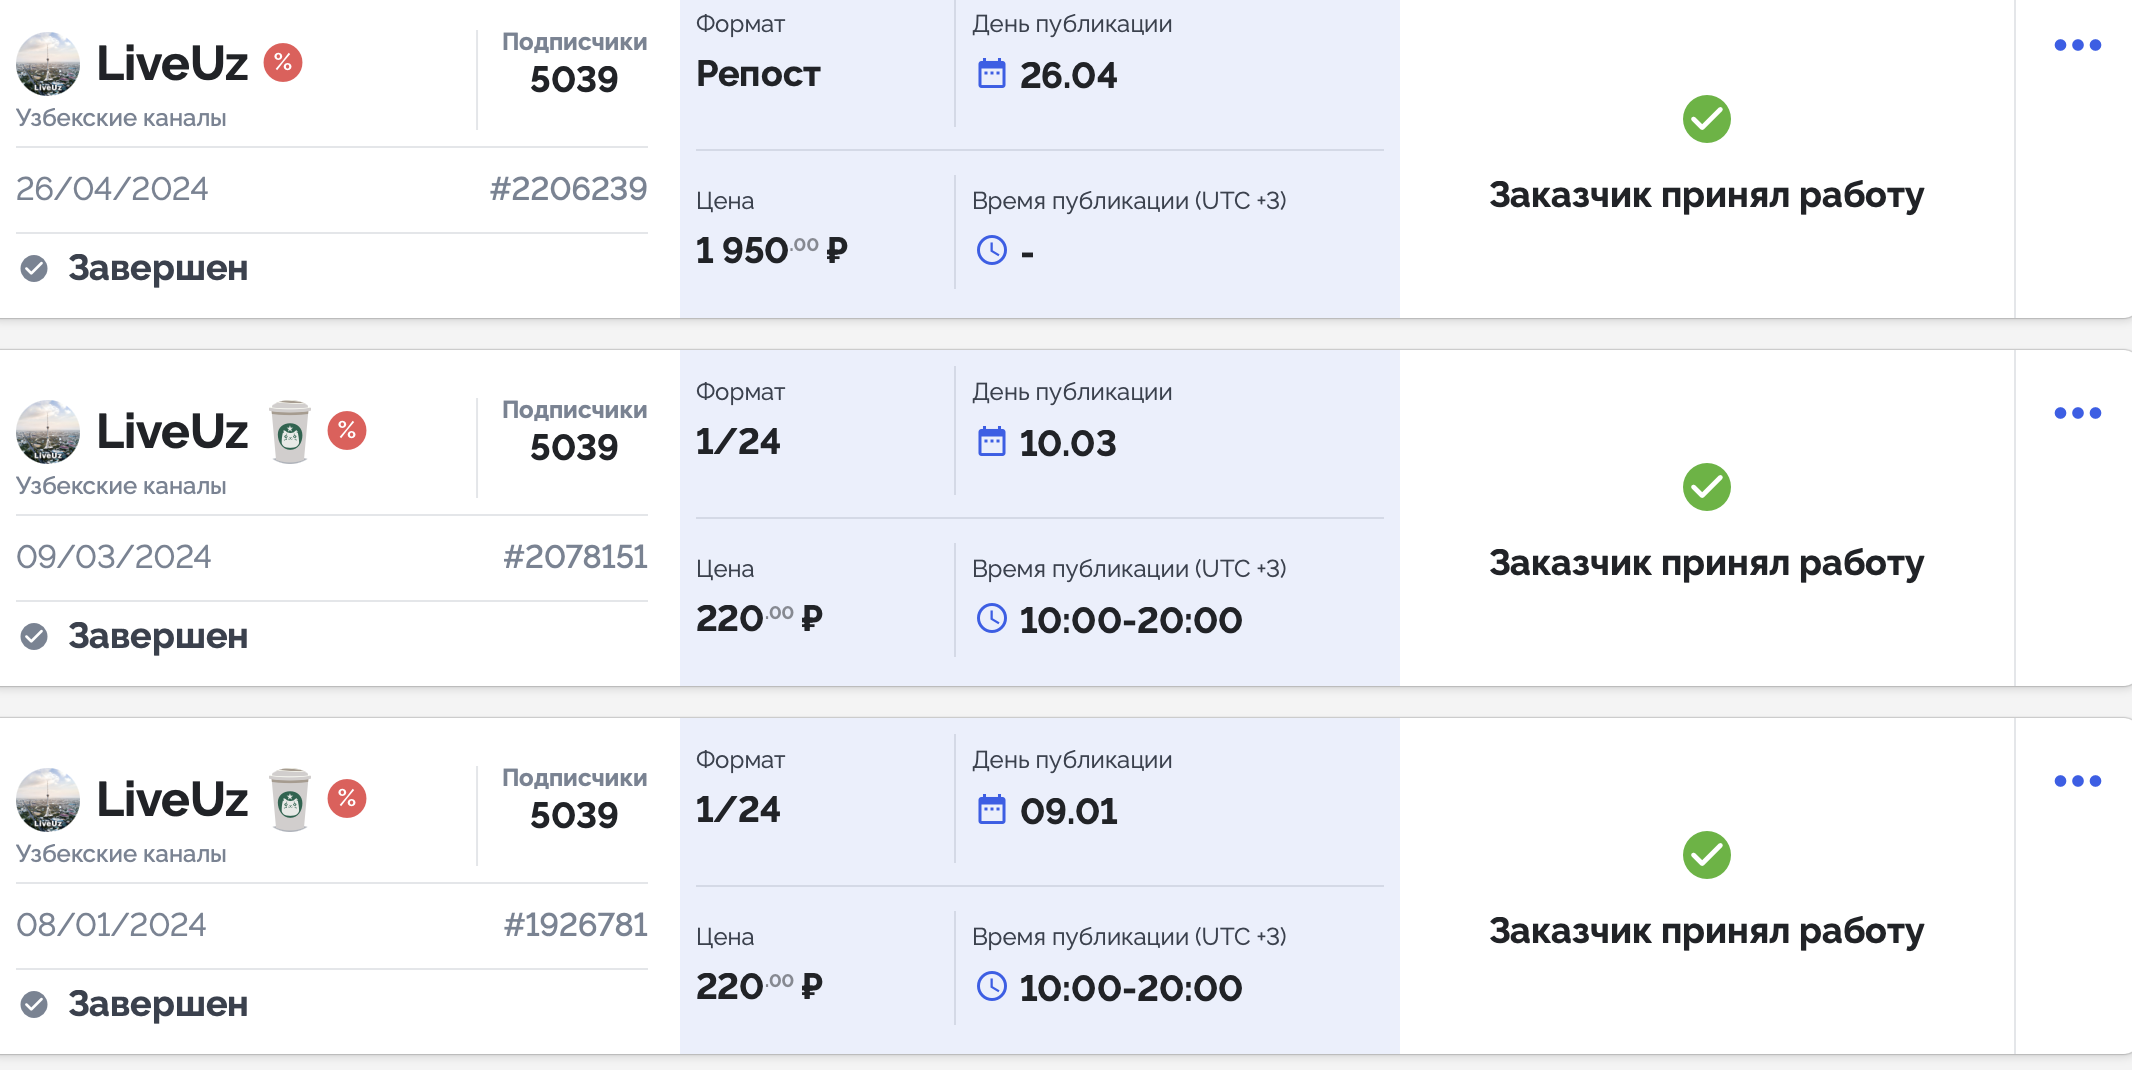Open LiveUz channel name in order #2206239

[172, 64]
